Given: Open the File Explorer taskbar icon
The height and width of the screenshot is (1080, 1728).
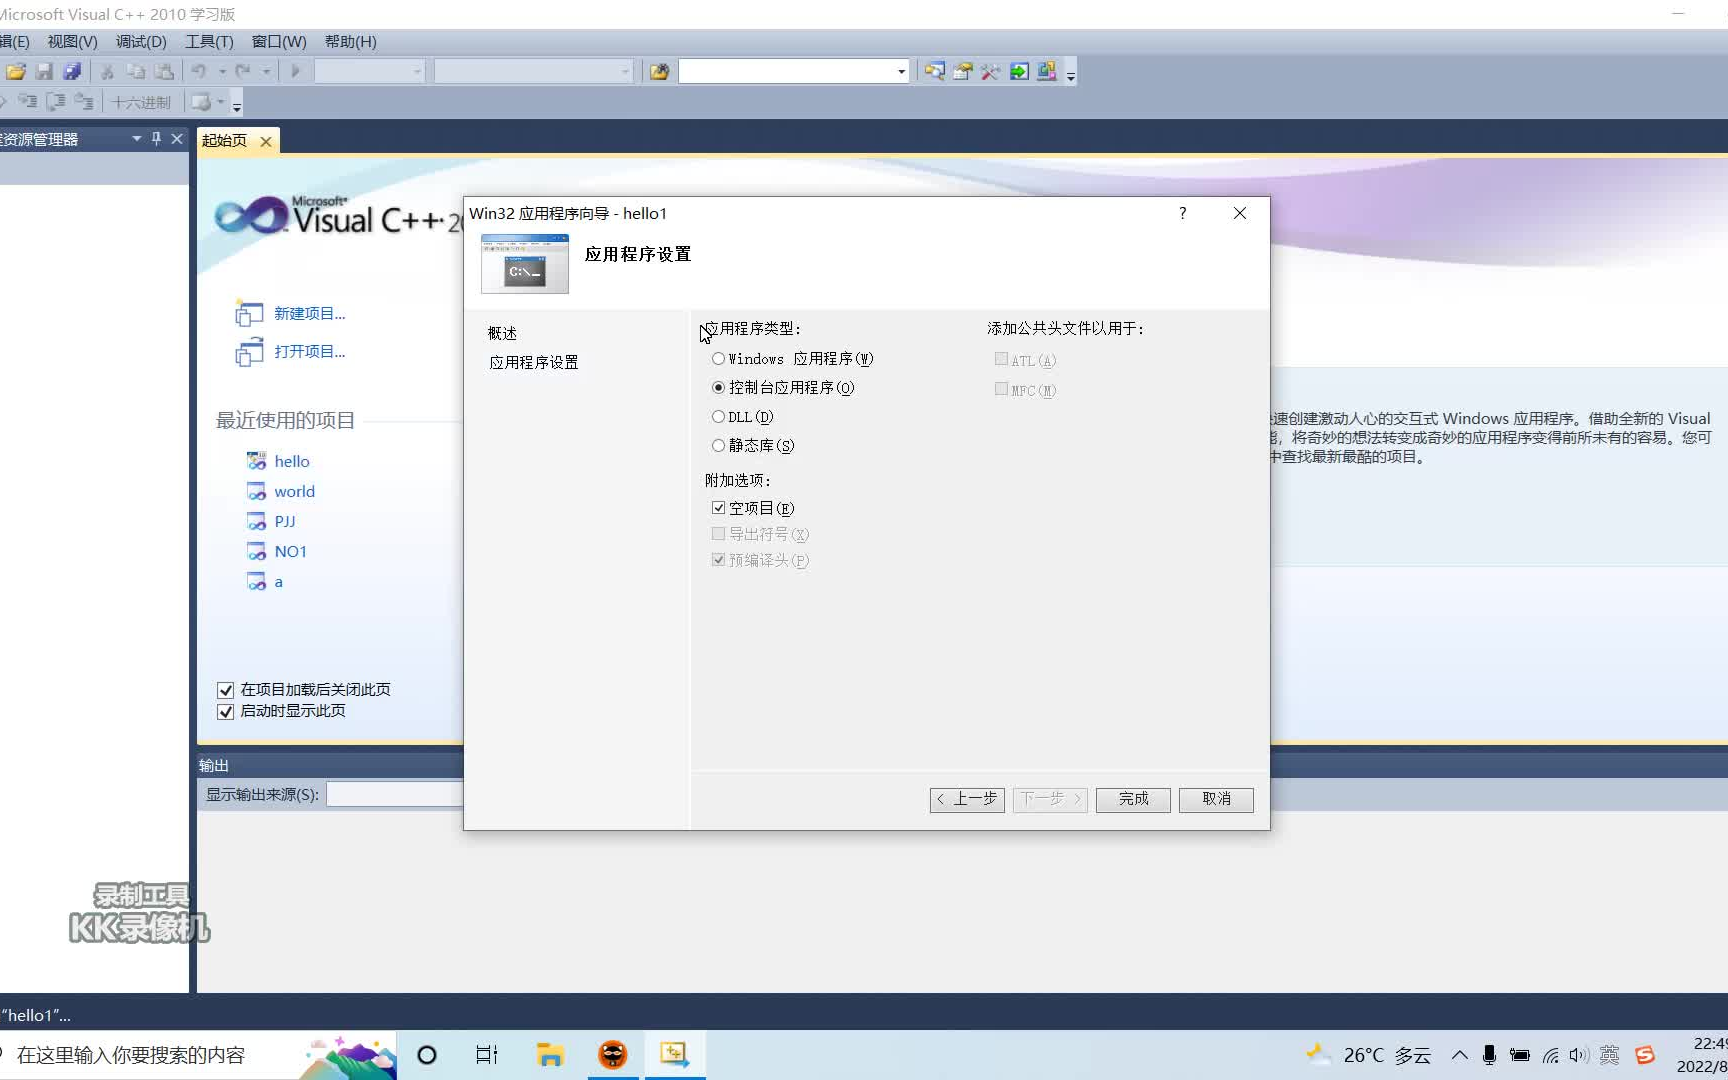Looking at the screenshot, I should pos(550,1055).
